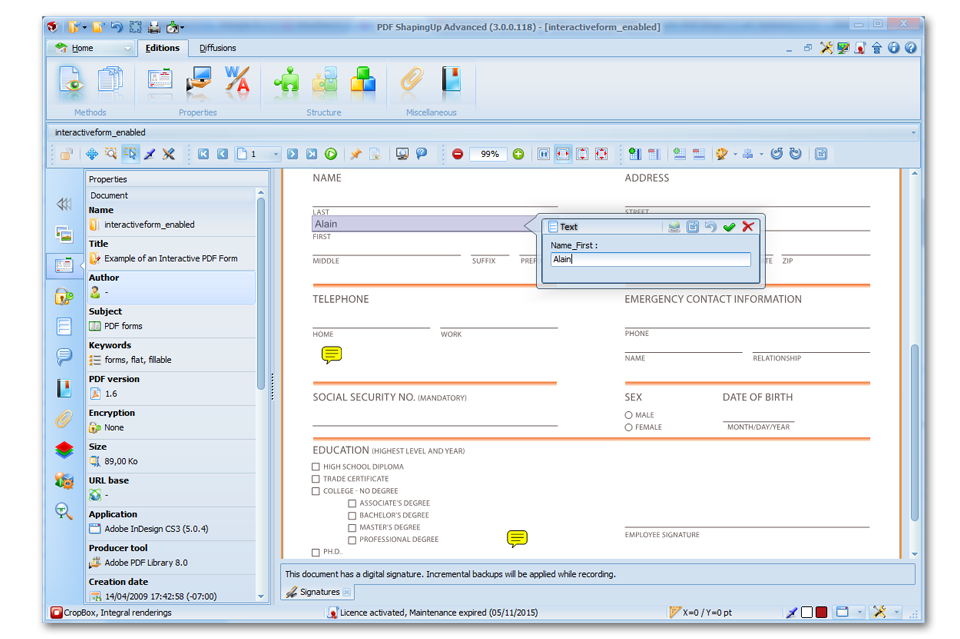The width and height of the screenshot is (960, 639).
Task: Check BACHELOR'S DEGREE box
Action: 352,515
